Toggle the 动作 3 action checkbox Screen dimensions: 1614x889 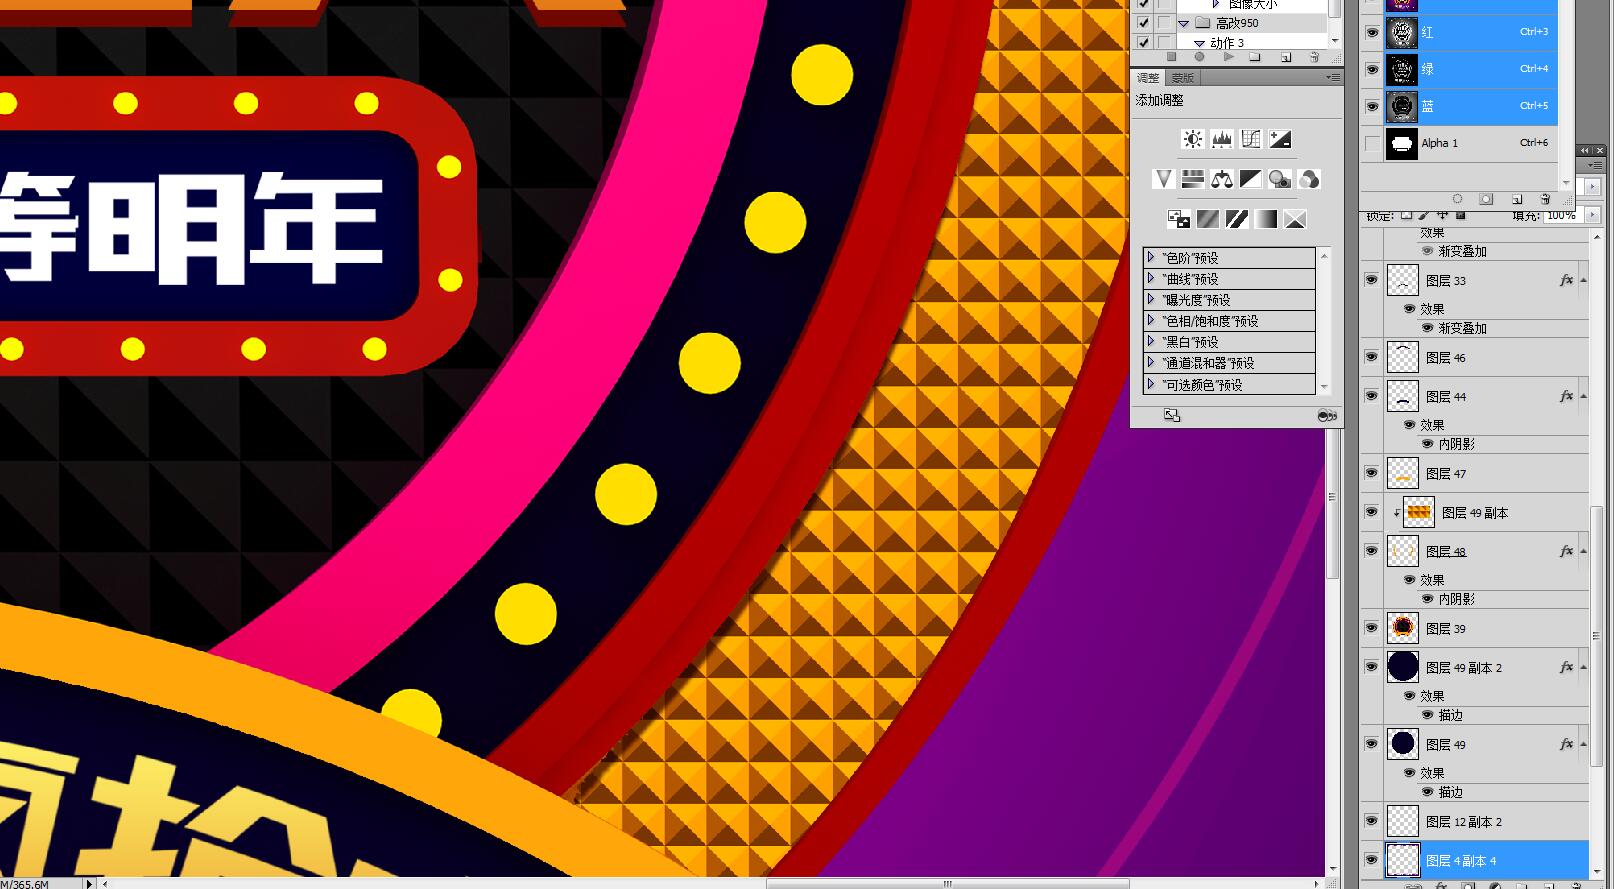(1143, 42)
